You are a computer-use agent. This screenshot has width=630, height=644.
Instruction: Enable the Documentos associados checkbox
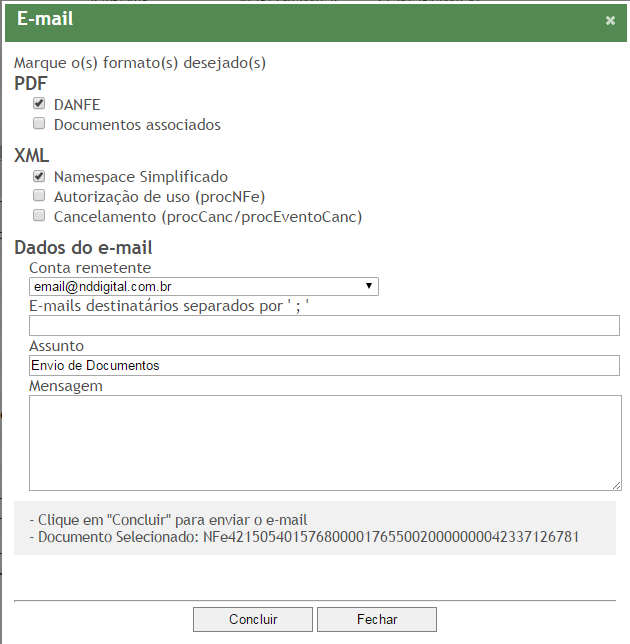point(39,125)
